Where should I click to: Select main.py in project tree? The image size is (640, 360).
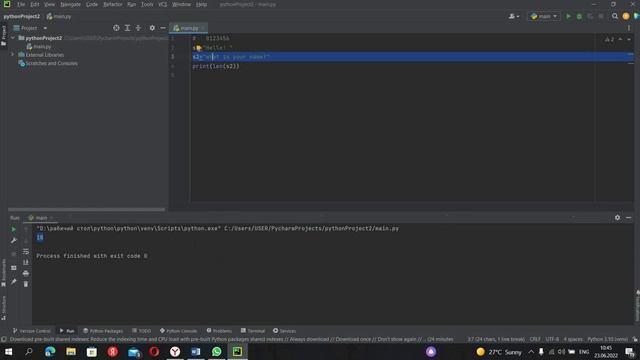(x=39, y=47)
